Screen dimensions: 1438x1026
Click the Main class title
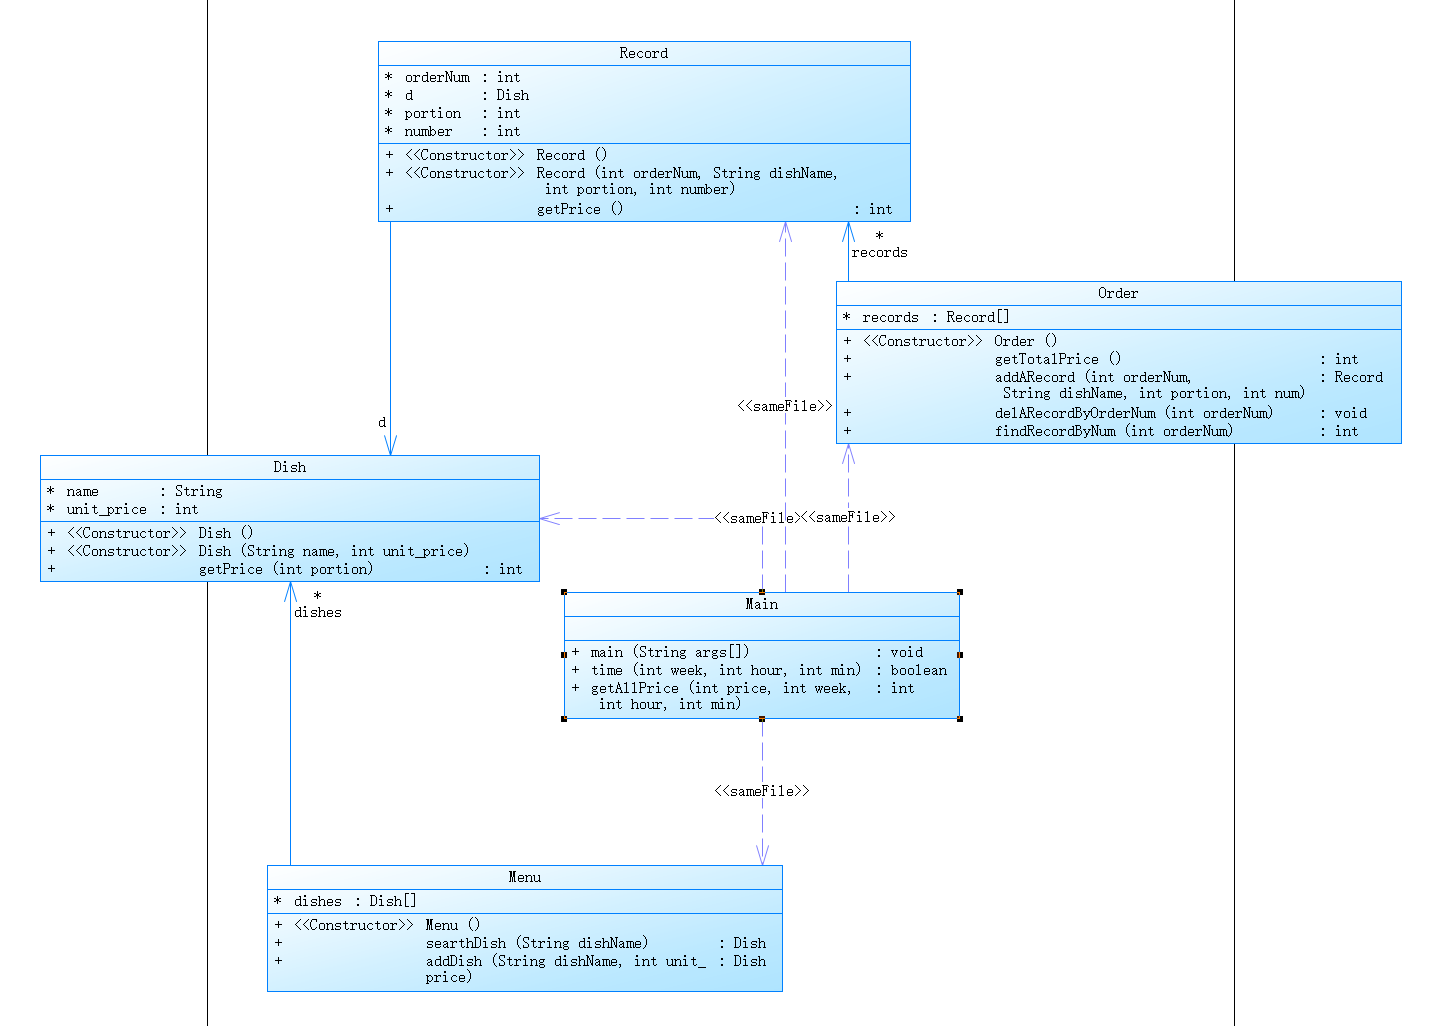tap(761, 604)
